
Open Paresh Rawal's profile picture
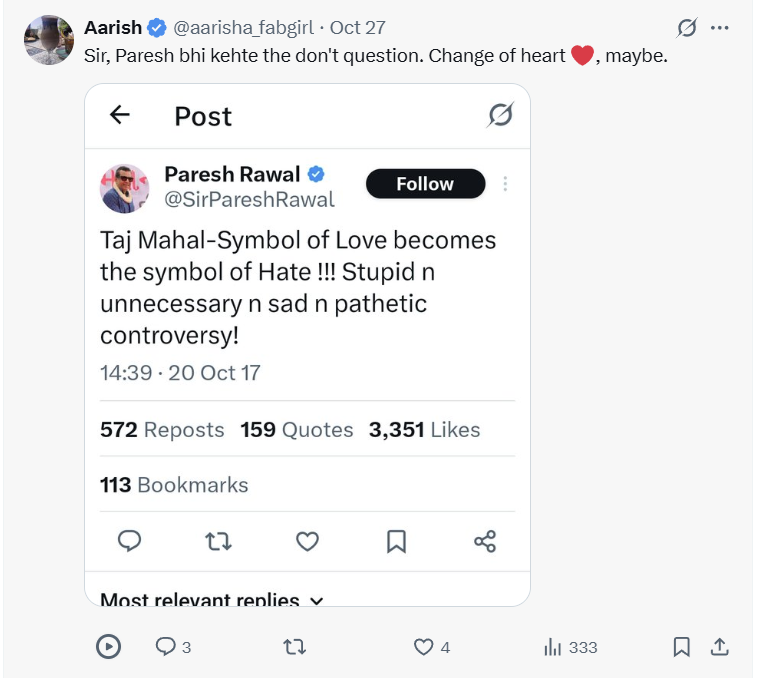125,188
